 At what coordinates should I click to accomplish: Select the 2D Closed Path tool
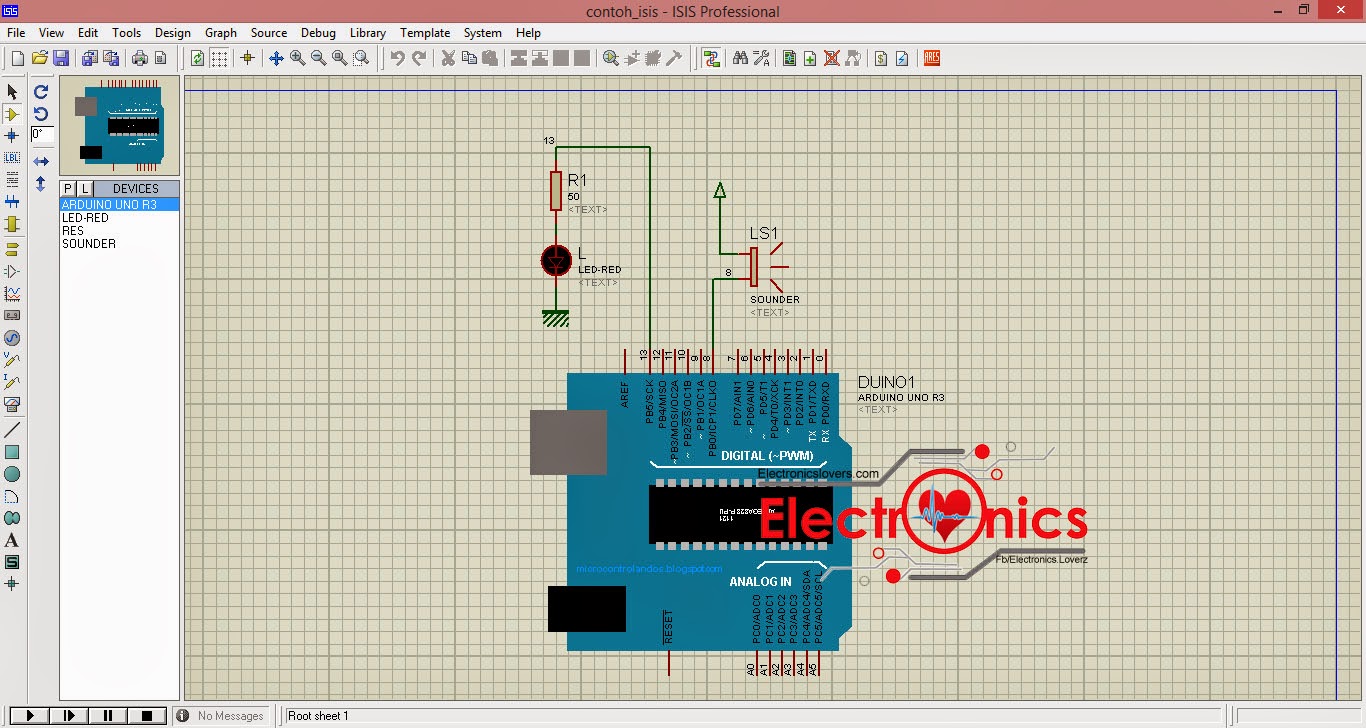click(x=12, y=518)
